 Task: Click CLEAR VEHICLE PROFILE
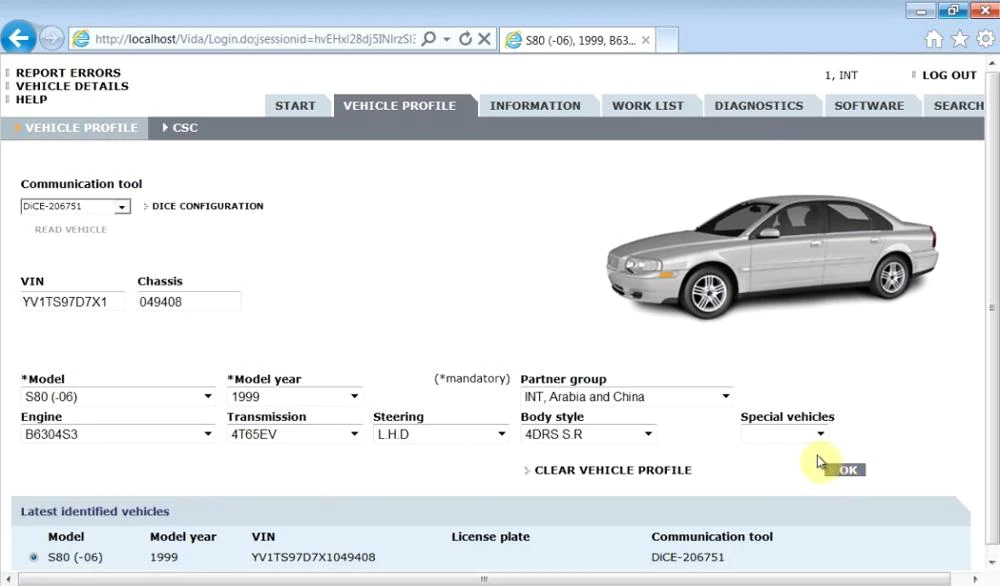[x=613, y=470]
